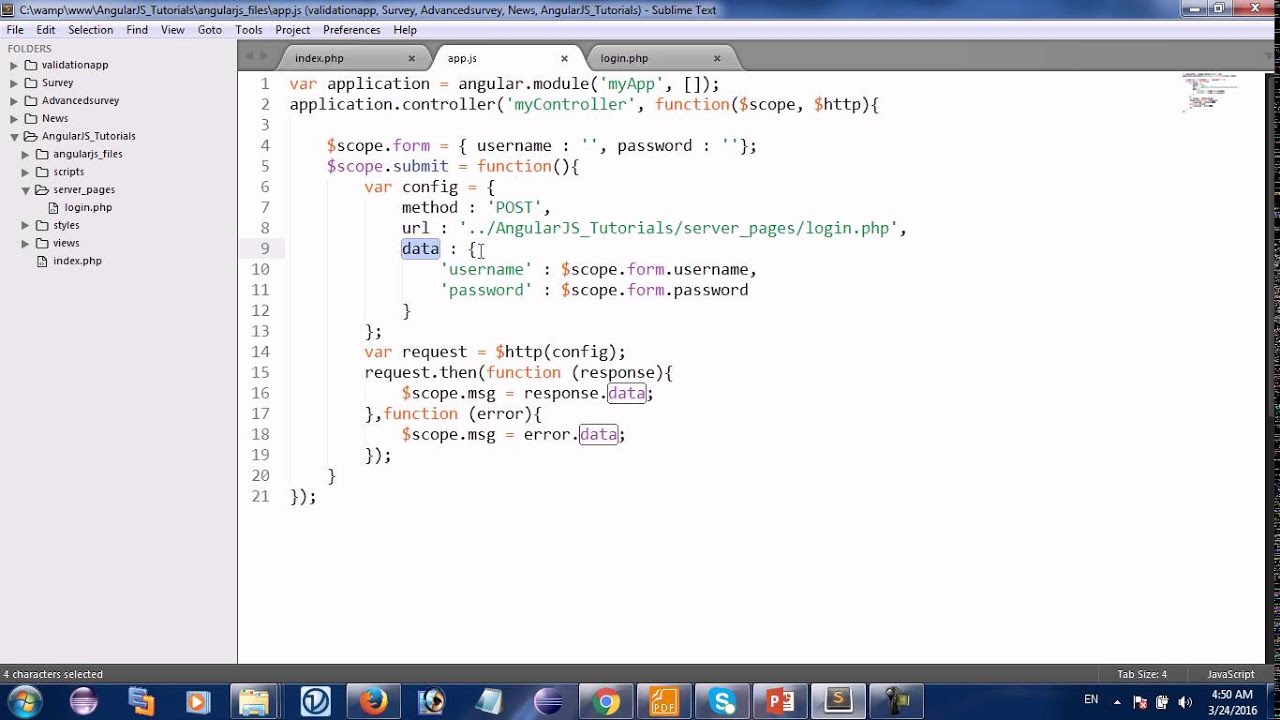The image size is (1280, 720).
Task: Expand the News folder
Action: coord(14,118)
